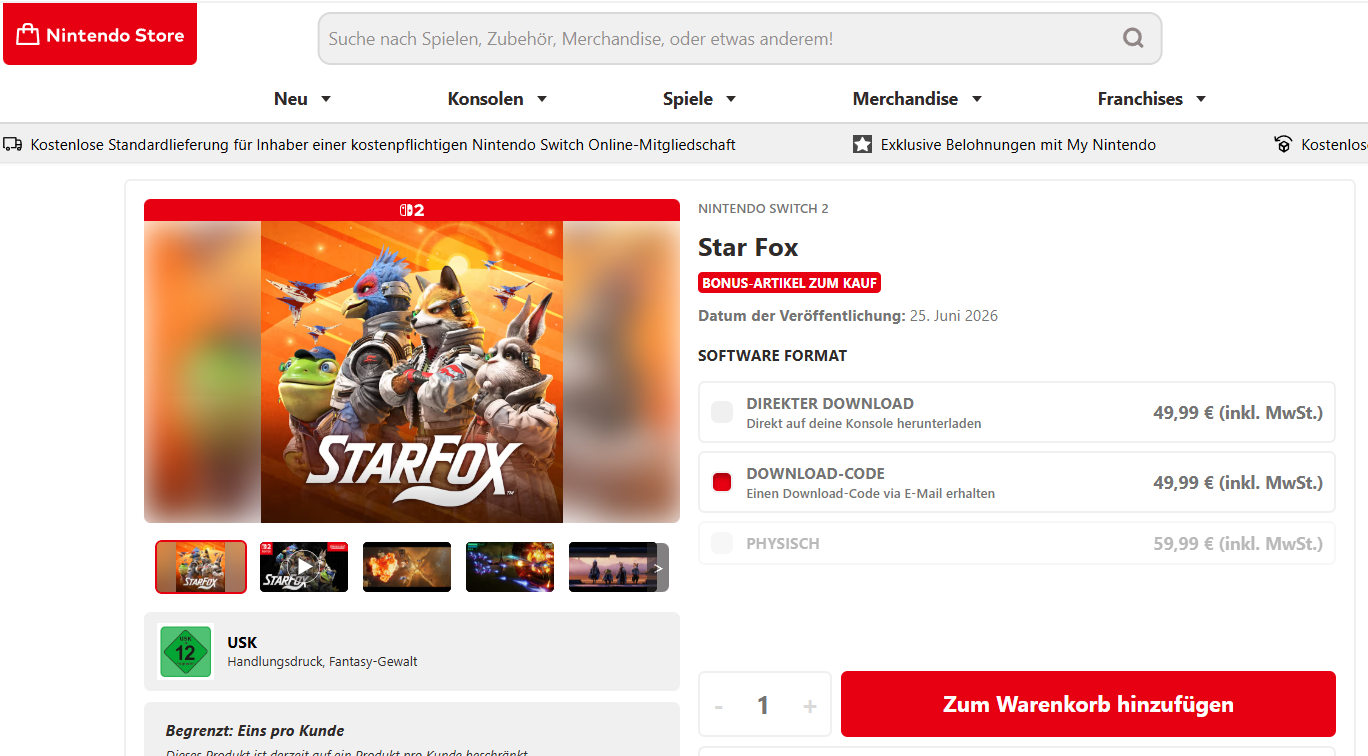Show next gallery thumbnails arrow
The image size is (1368, 756).
point(658,567)
